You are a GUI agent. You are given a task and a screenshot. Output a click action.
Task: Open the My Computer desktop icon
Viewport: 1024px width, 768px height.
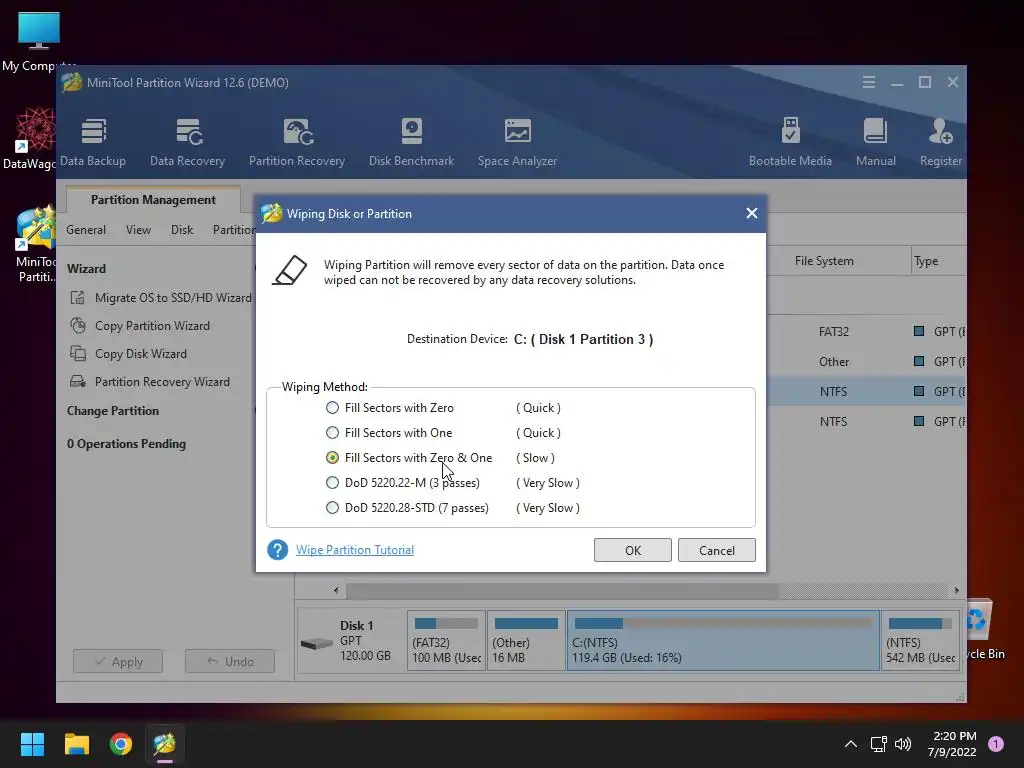39,41
